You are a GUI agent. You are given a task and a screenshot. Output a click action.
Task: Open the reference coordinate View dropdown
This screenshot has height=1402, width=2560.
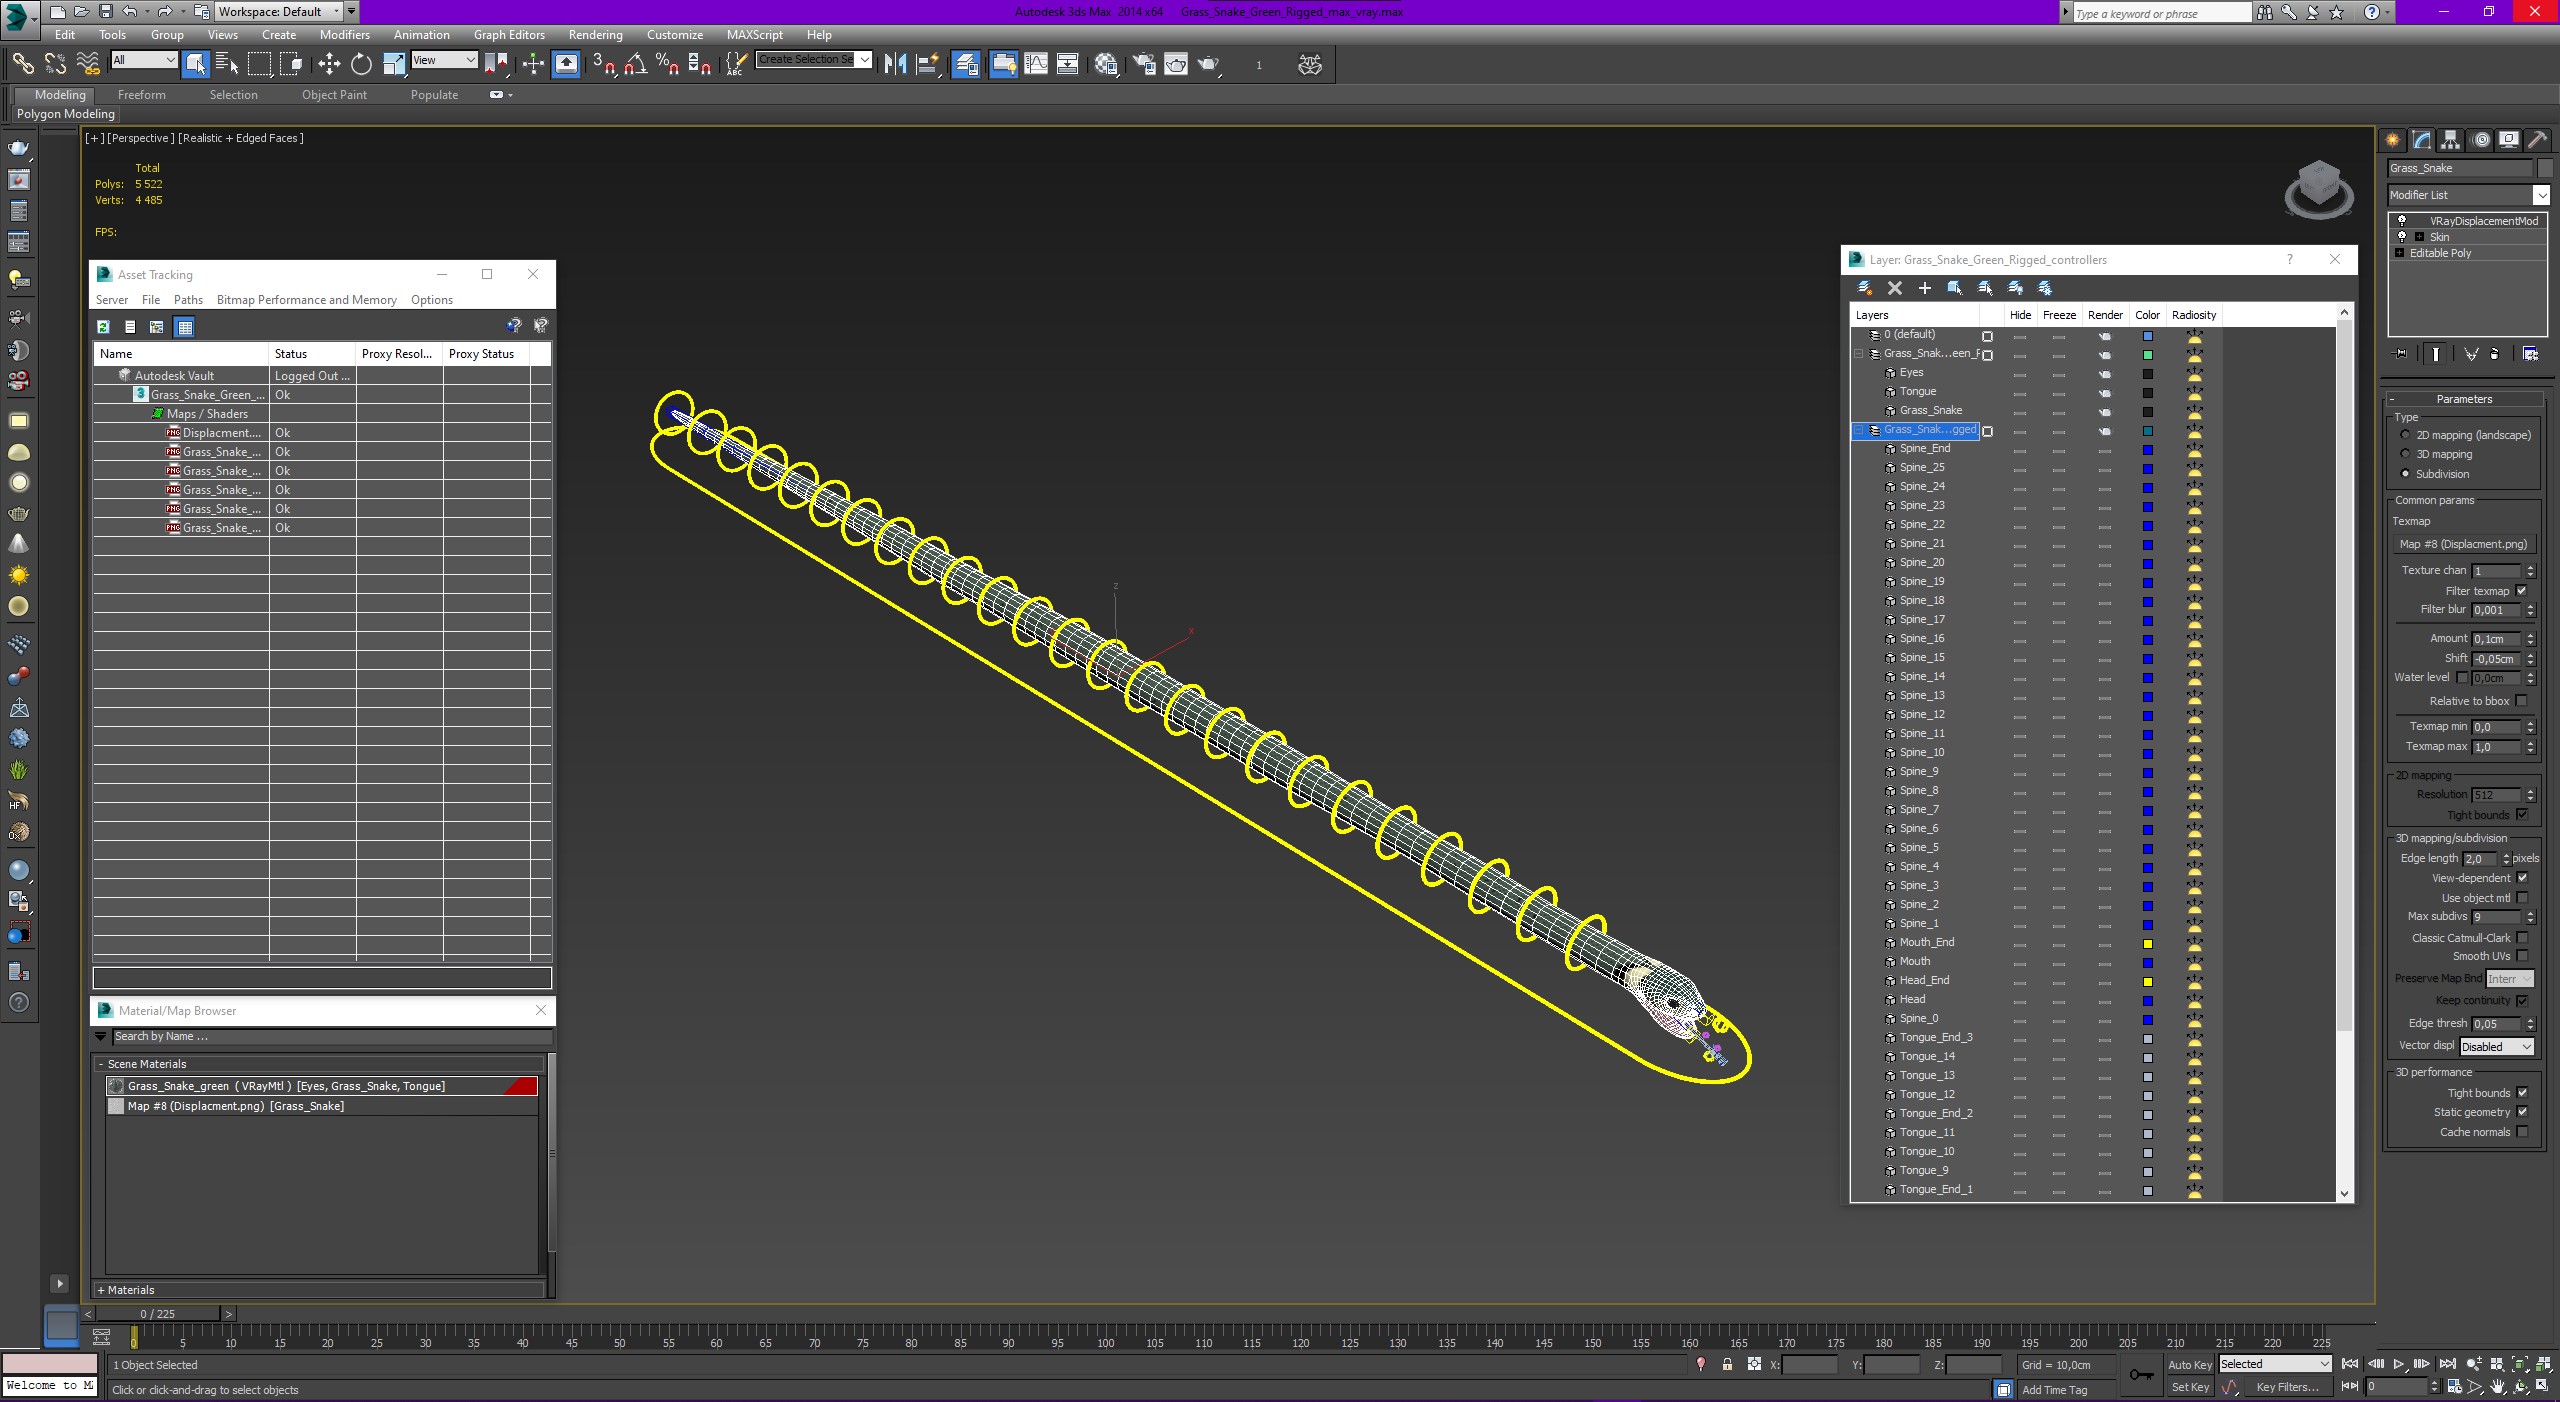(x=445, y=60)
